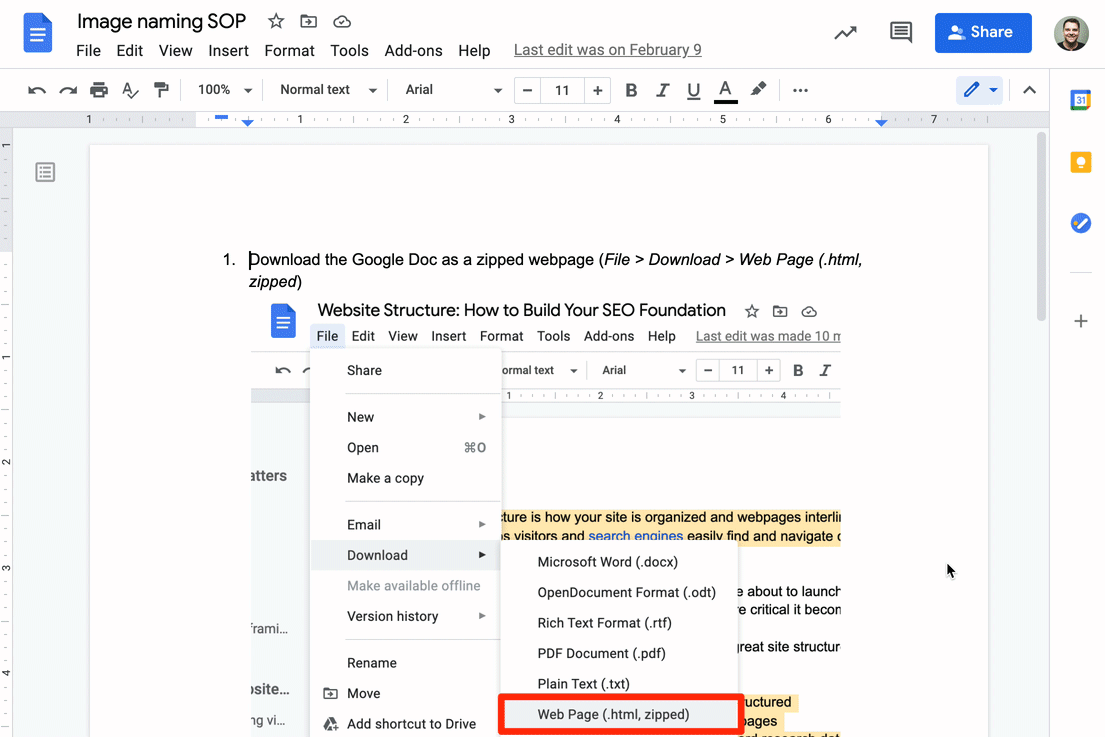This screenshot has height=737, width=1105.
Task: Toggle underline text formatting
Action: point(694,90)
